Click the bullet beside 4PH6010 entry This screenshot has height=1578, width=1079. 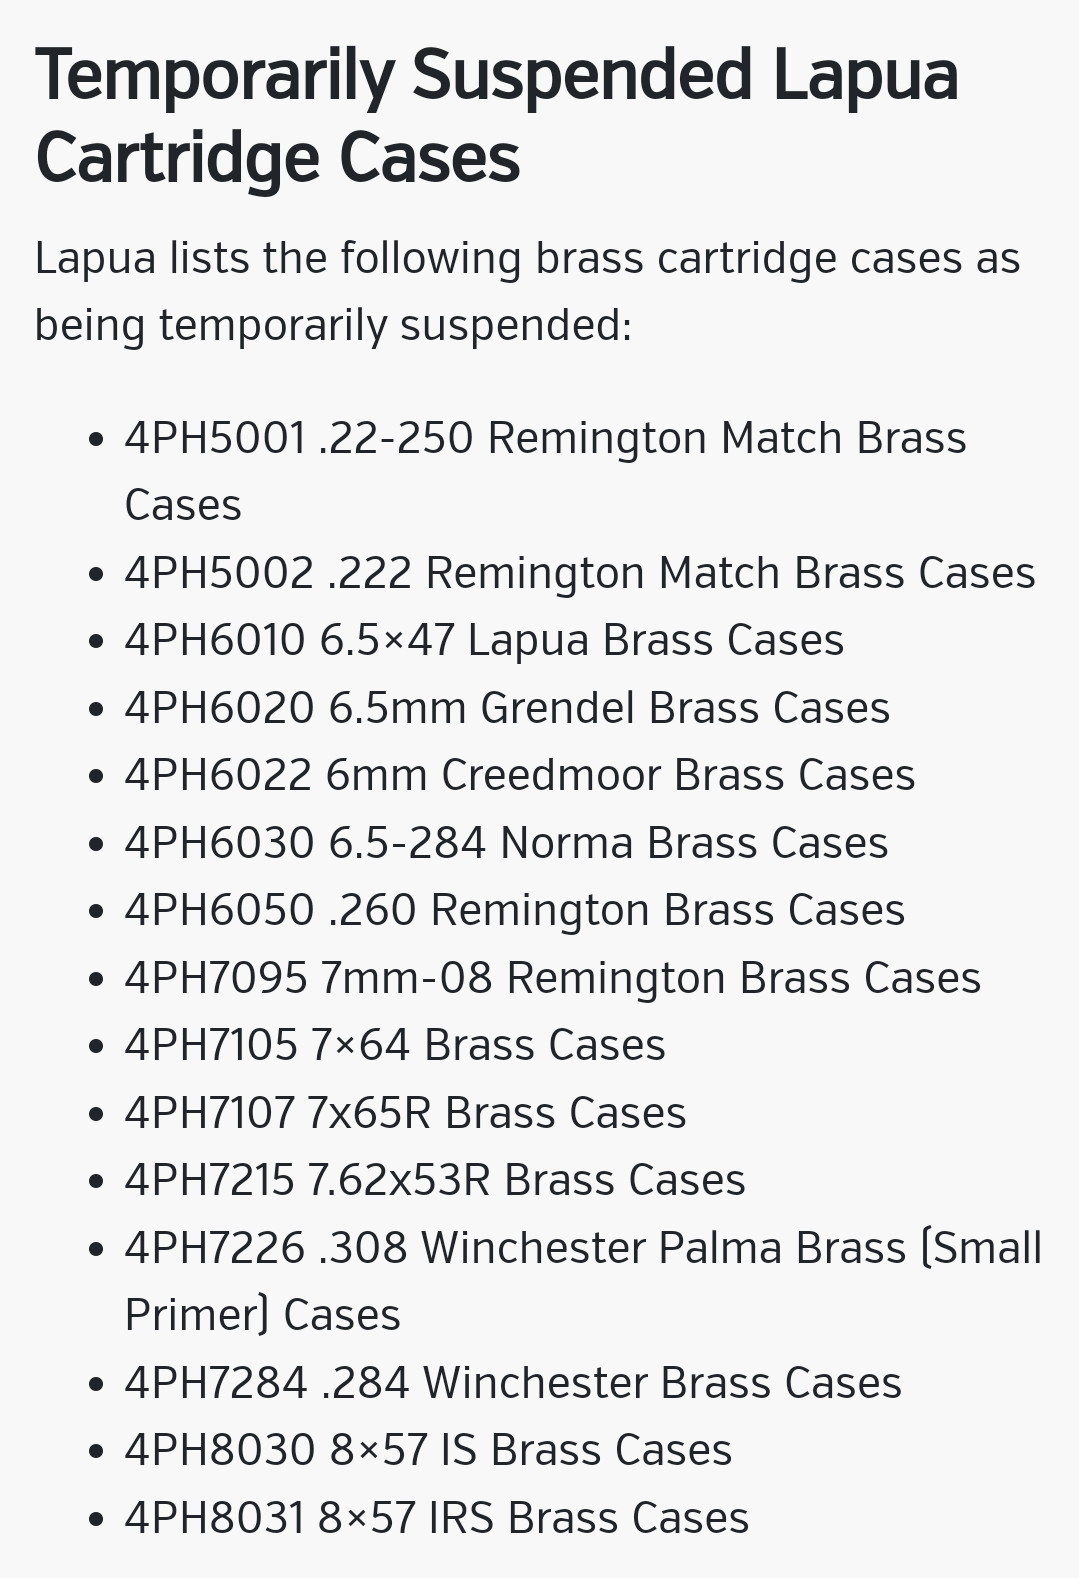point(96,641)
